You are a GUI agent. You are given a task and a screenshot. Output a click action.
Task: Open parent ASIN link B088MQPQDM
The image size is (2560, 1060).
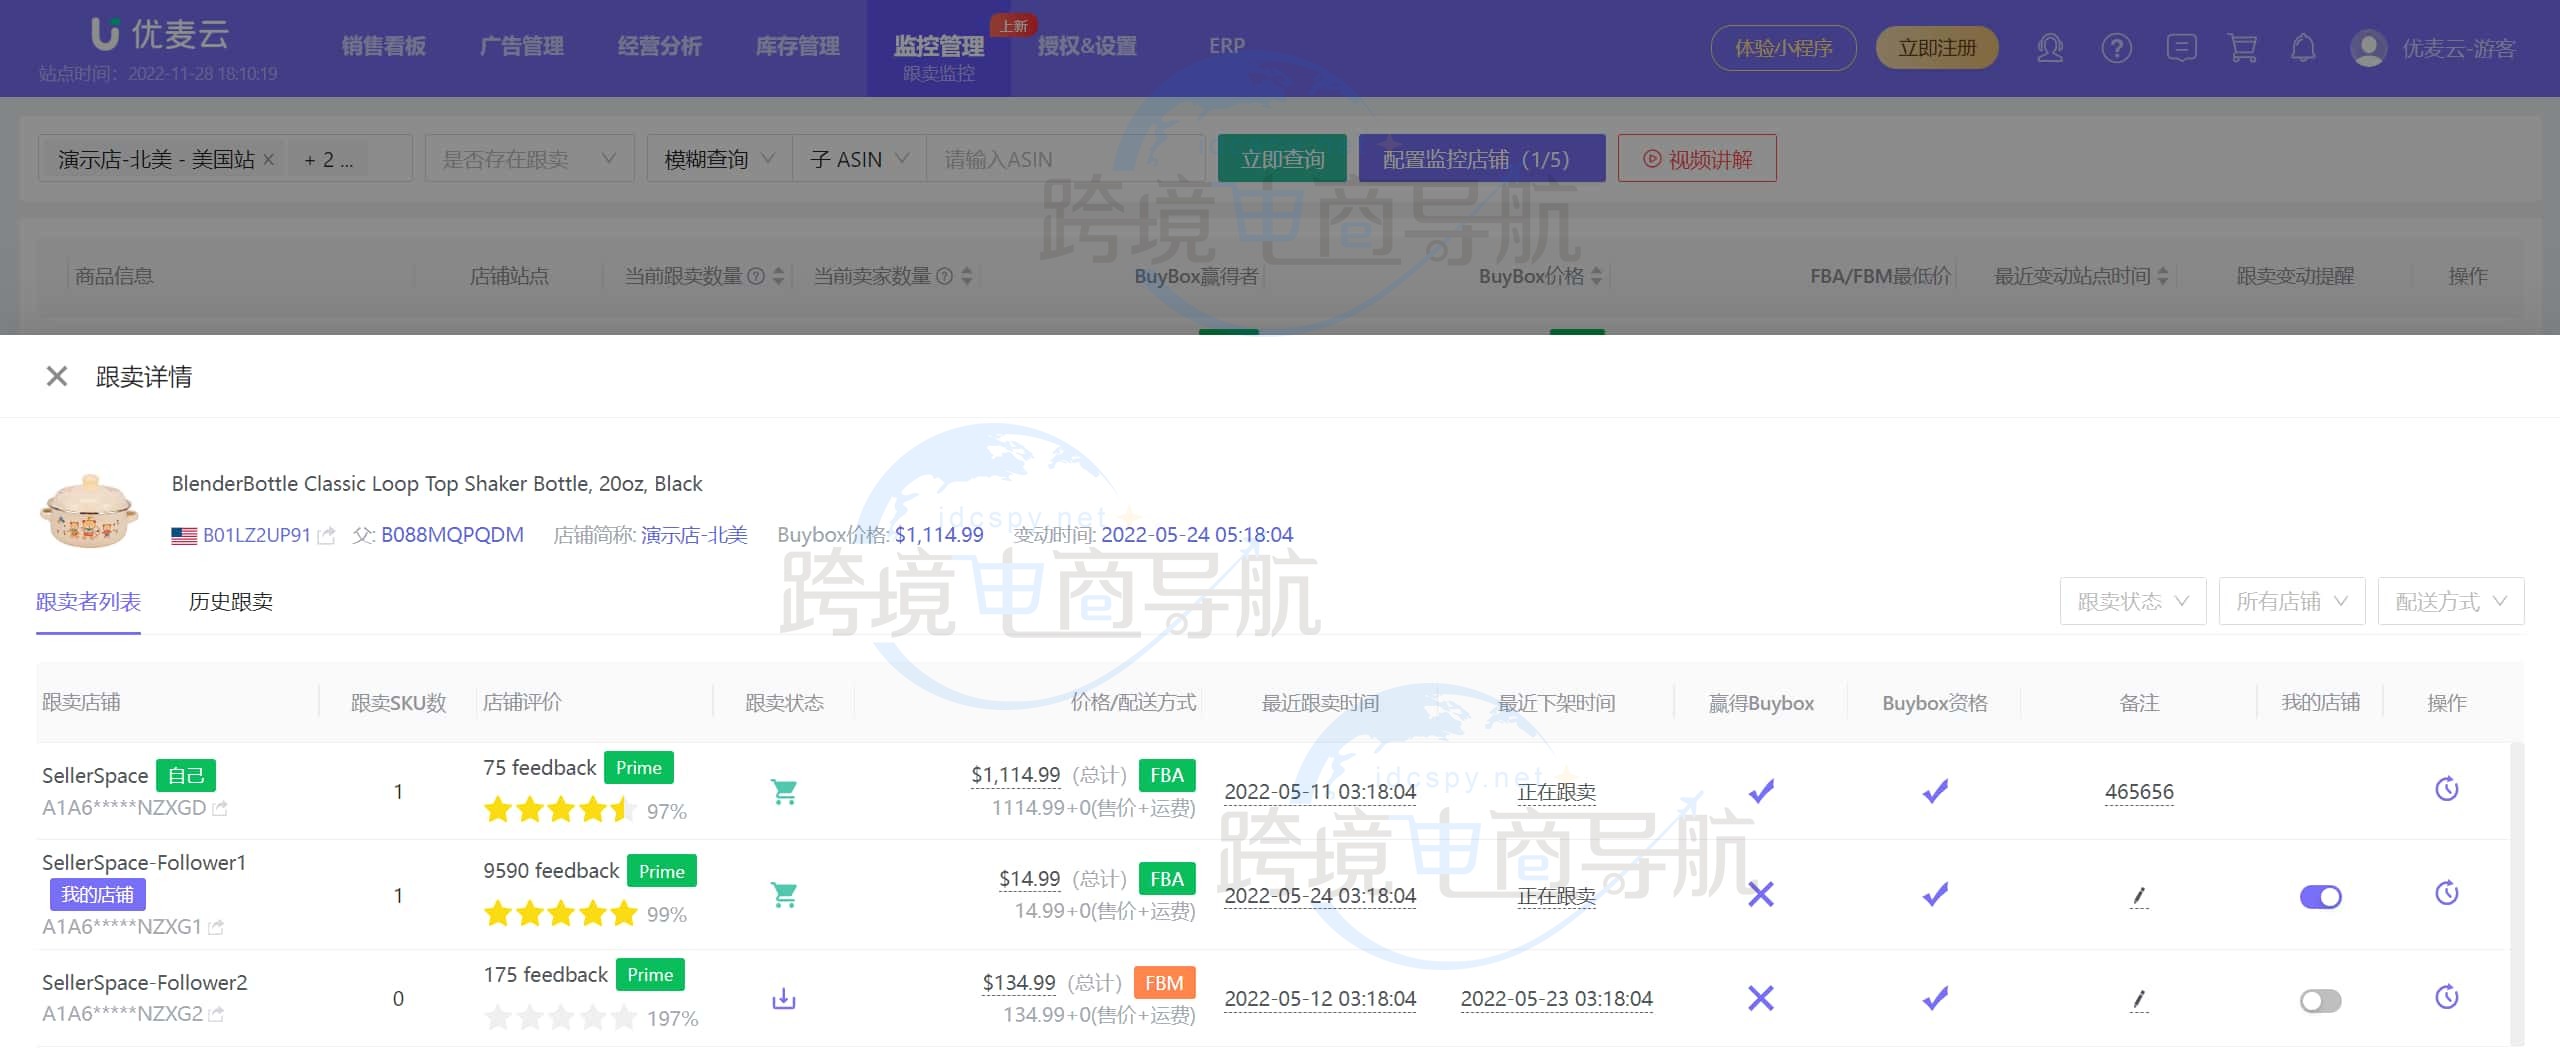pos(452,535)
